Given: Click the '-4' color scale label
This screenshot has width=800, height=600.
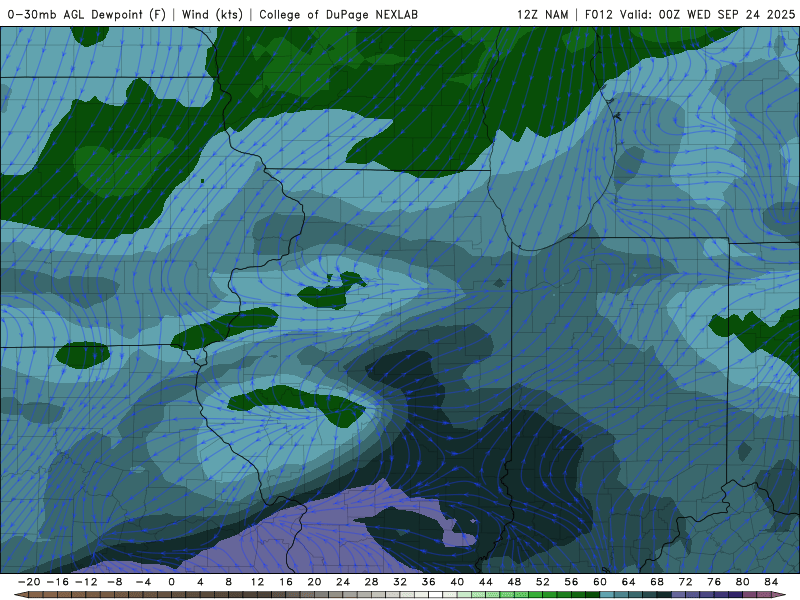Looking at the screenshot, I should tap(143, 582).
